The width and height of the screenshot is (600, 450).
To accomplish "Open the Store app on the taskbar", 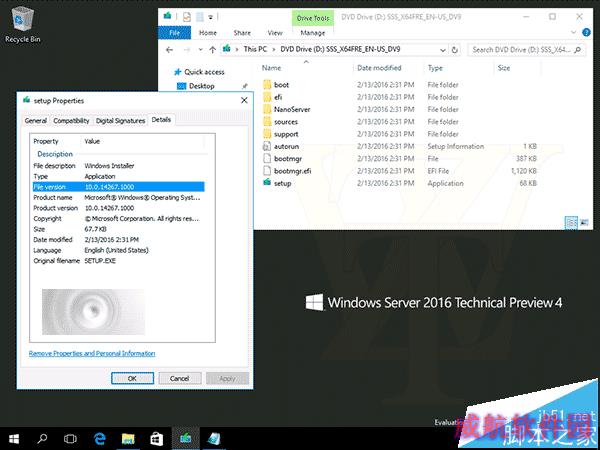I will point(157,439).
